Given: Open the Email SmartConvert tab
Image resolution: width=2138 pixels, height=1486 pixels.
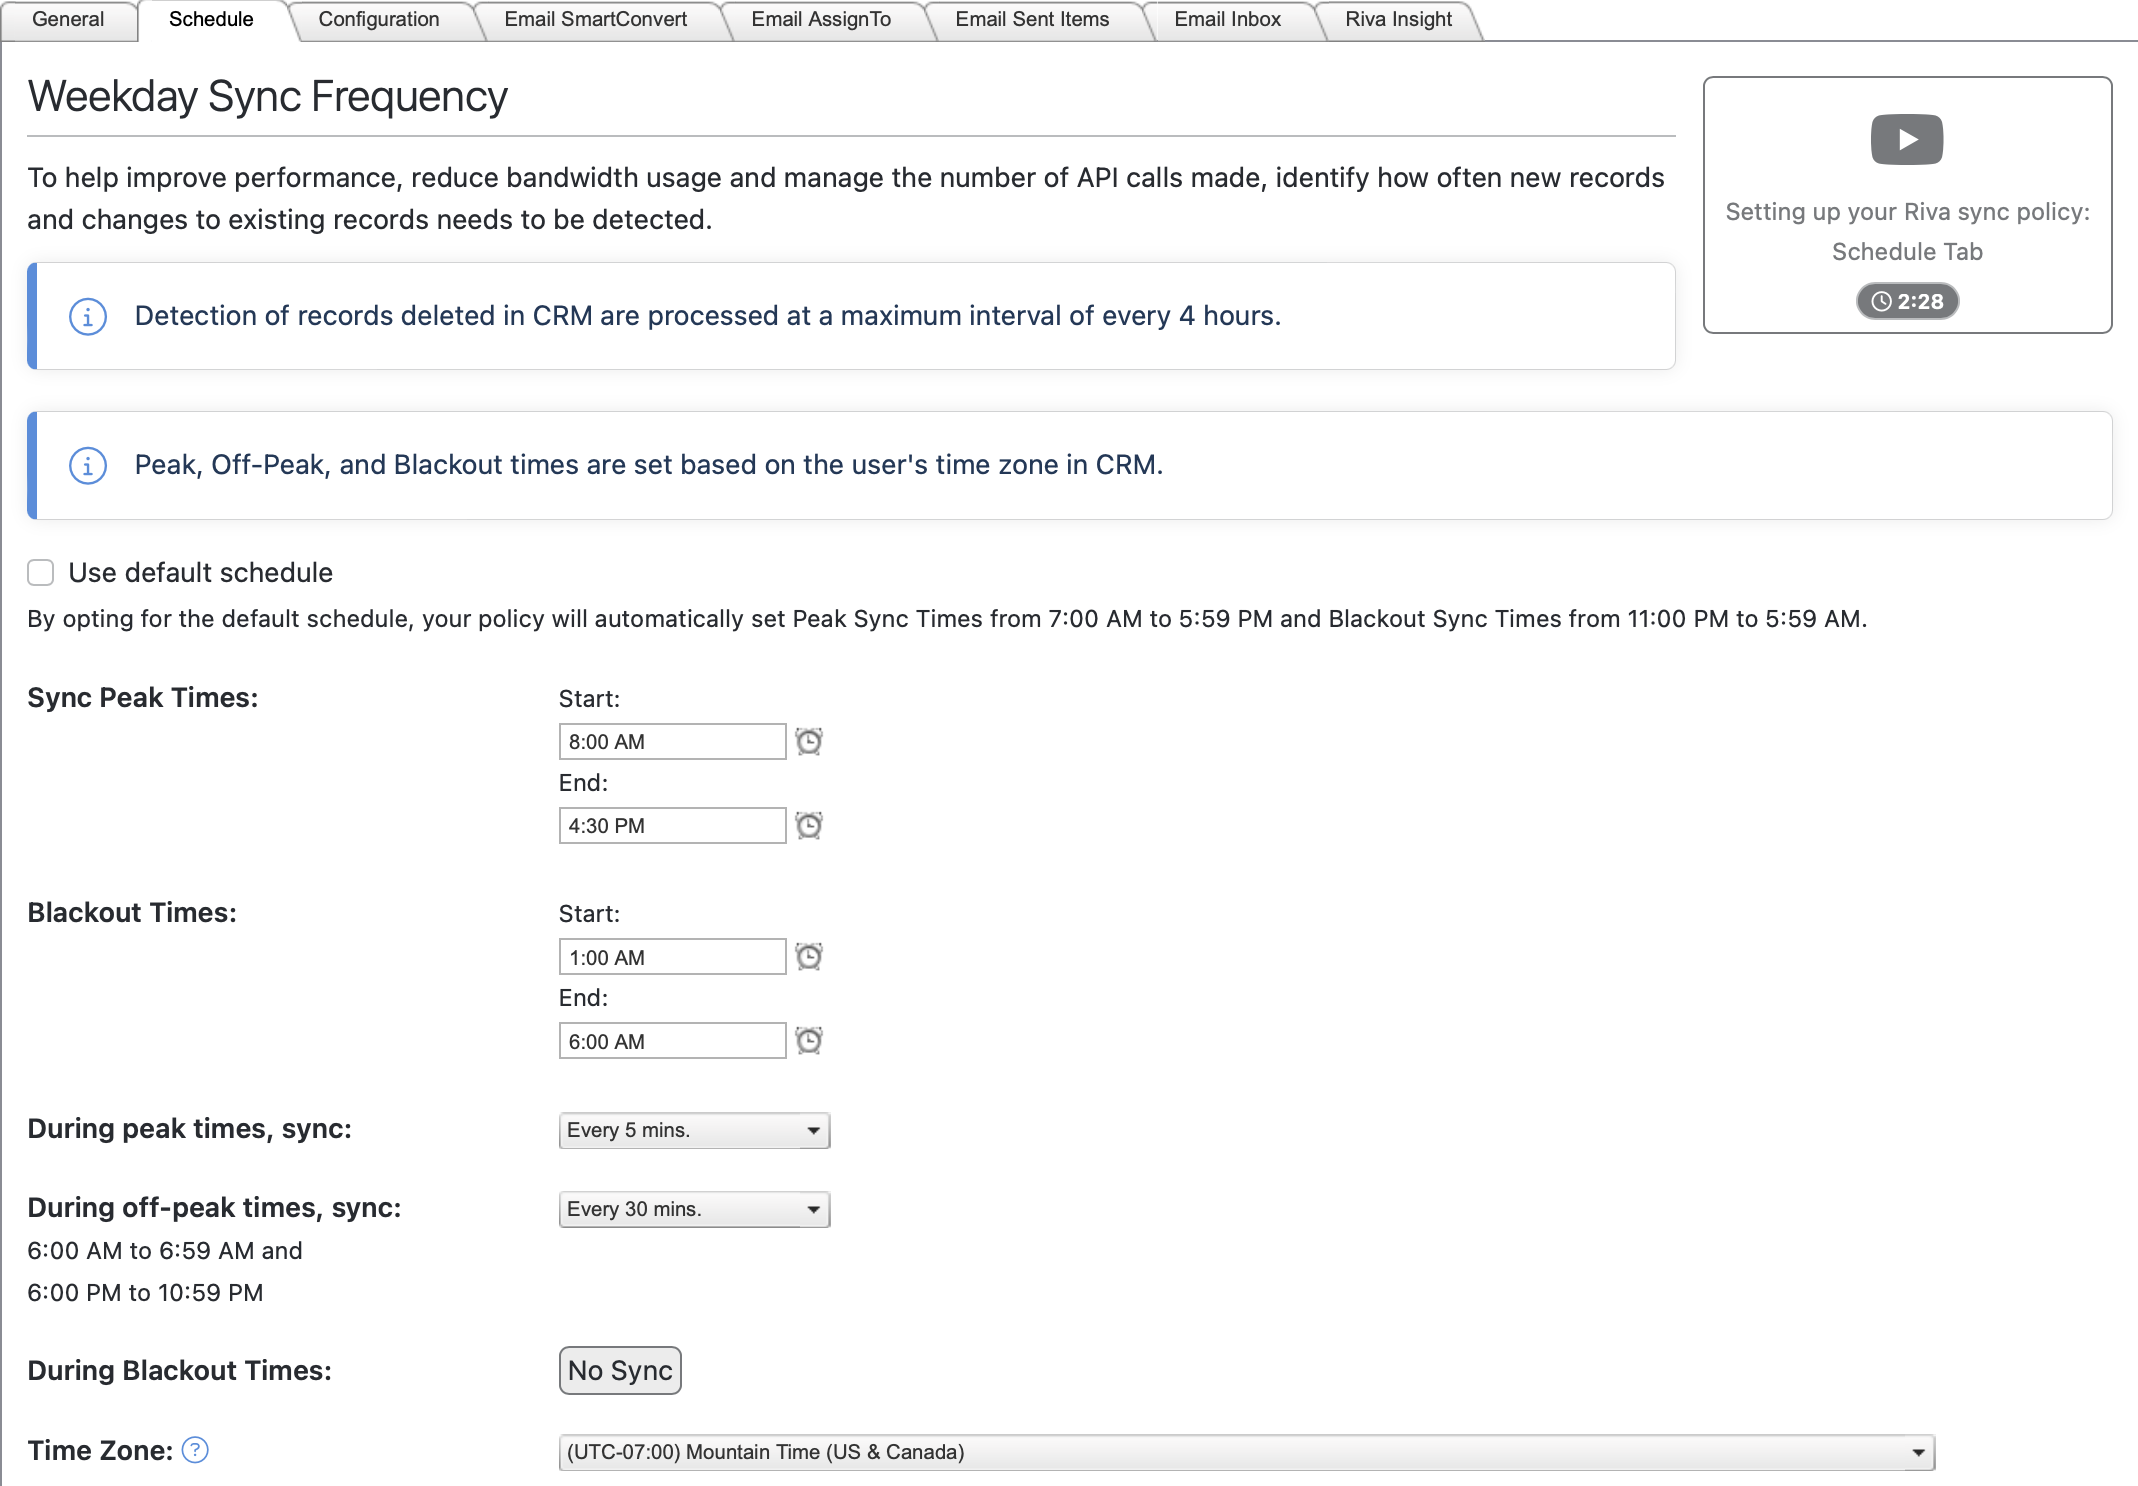Looking at the screenshot, I should [x=596, y=19].
